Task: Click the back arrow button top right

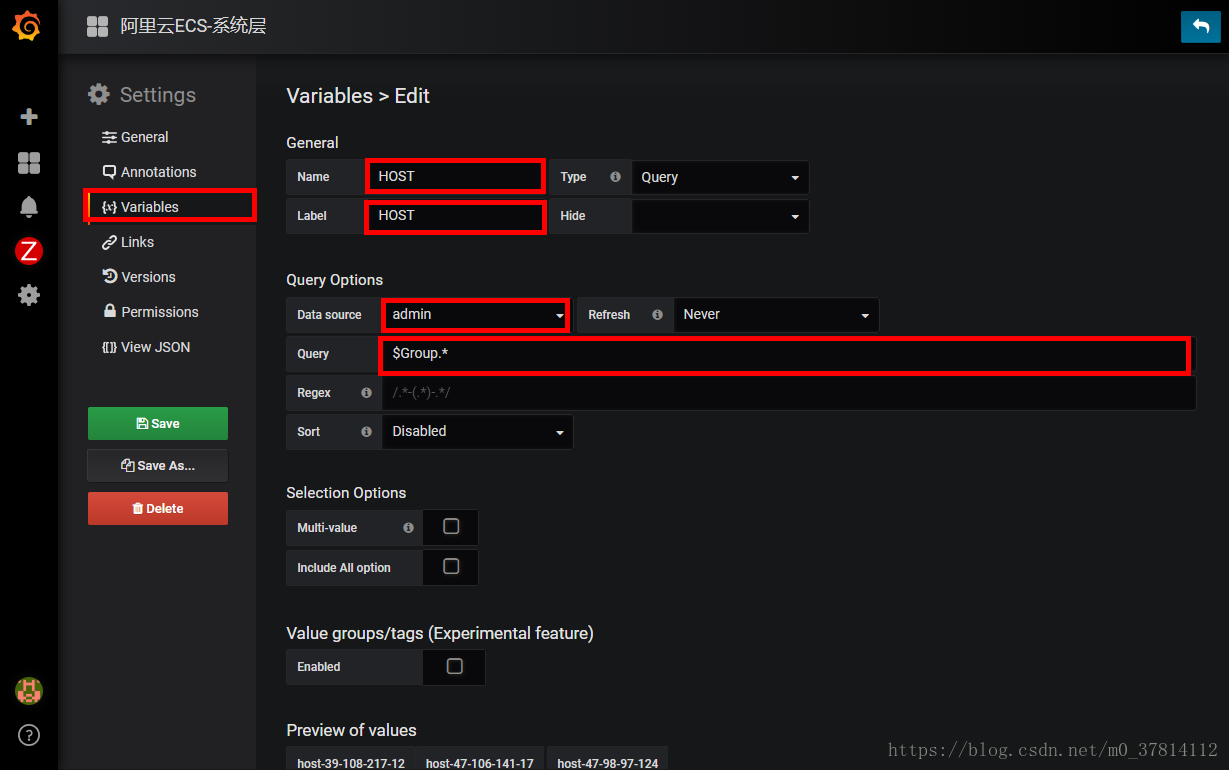Action: pyautogui.click(x=1200, y=27)
